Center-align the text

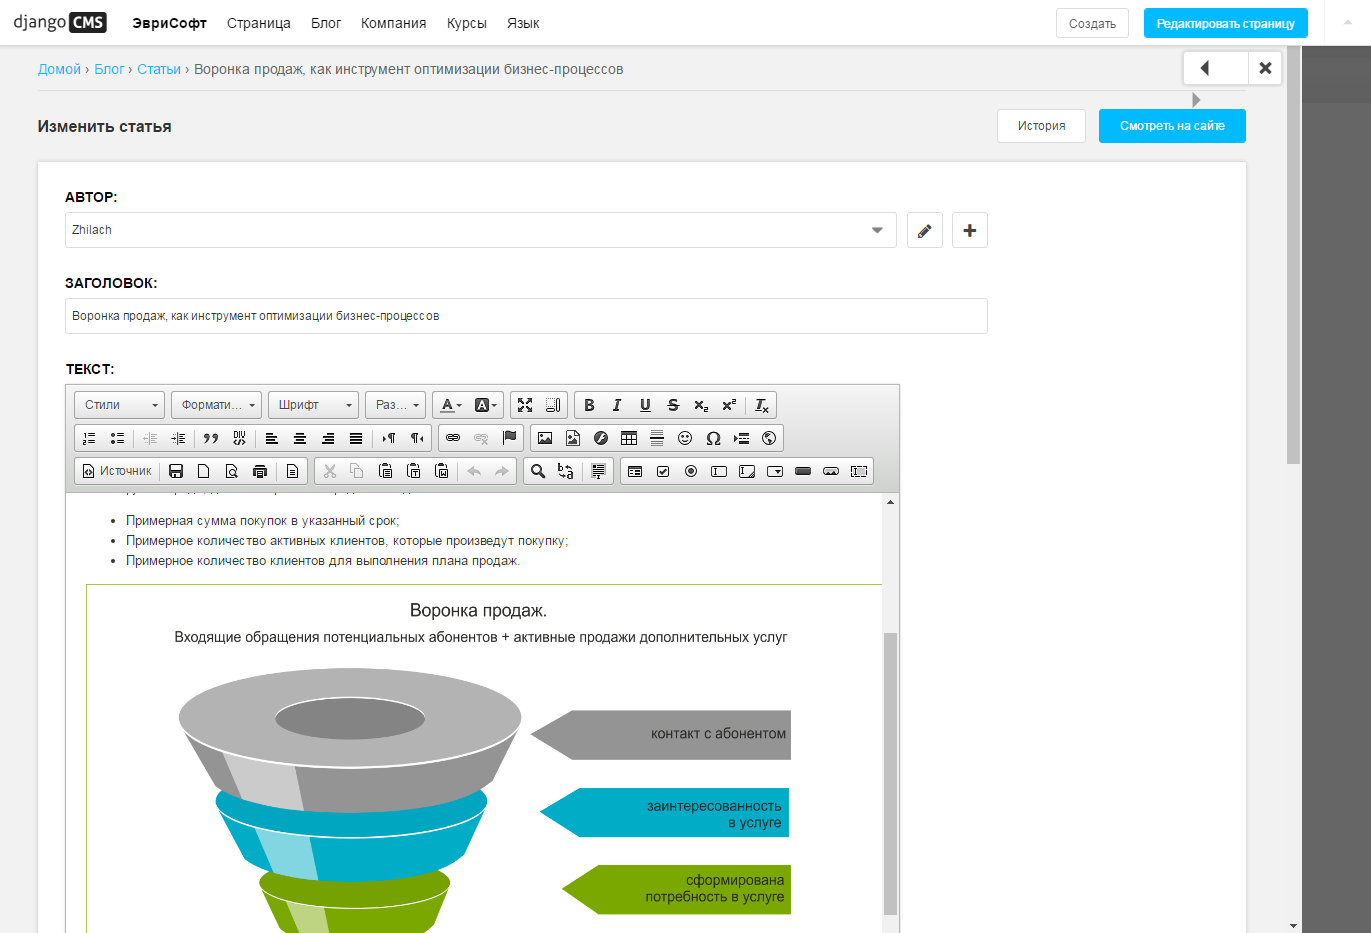pyautogui.click(x=300, y=438)
